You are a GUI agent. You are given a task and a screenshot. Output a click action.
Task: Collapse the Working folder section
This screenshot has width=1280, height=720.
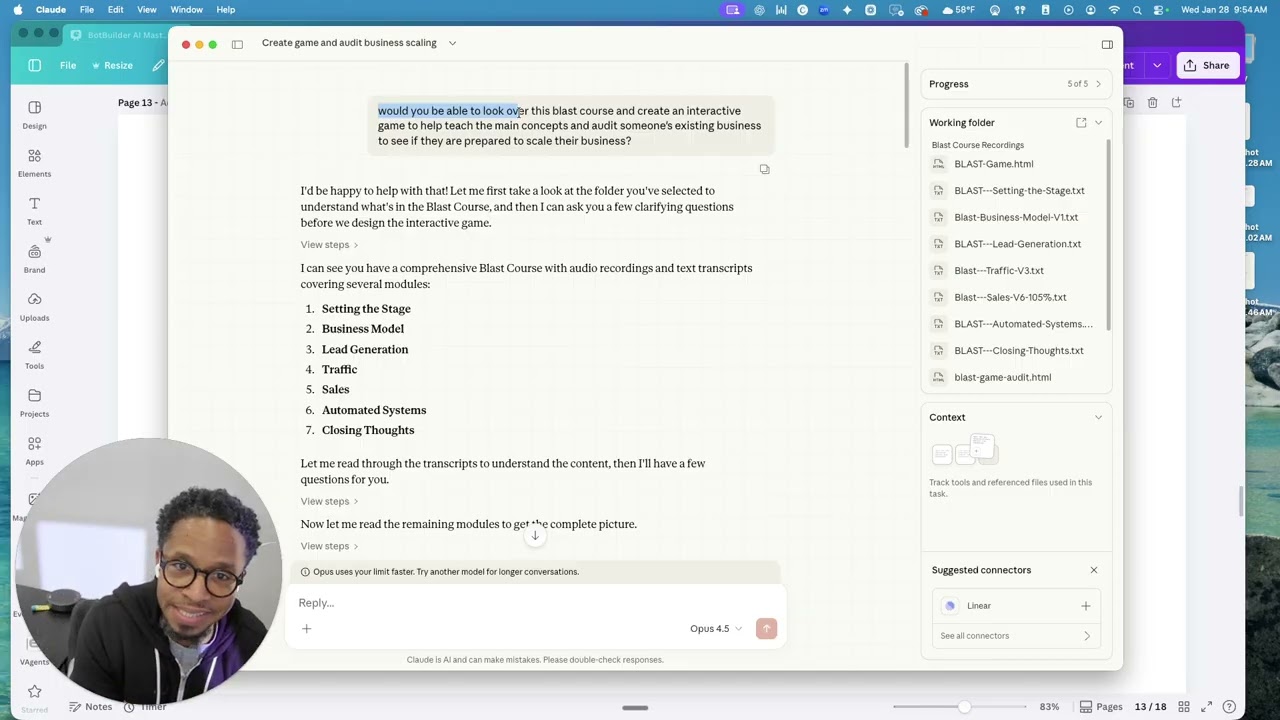pos(1098,123)
